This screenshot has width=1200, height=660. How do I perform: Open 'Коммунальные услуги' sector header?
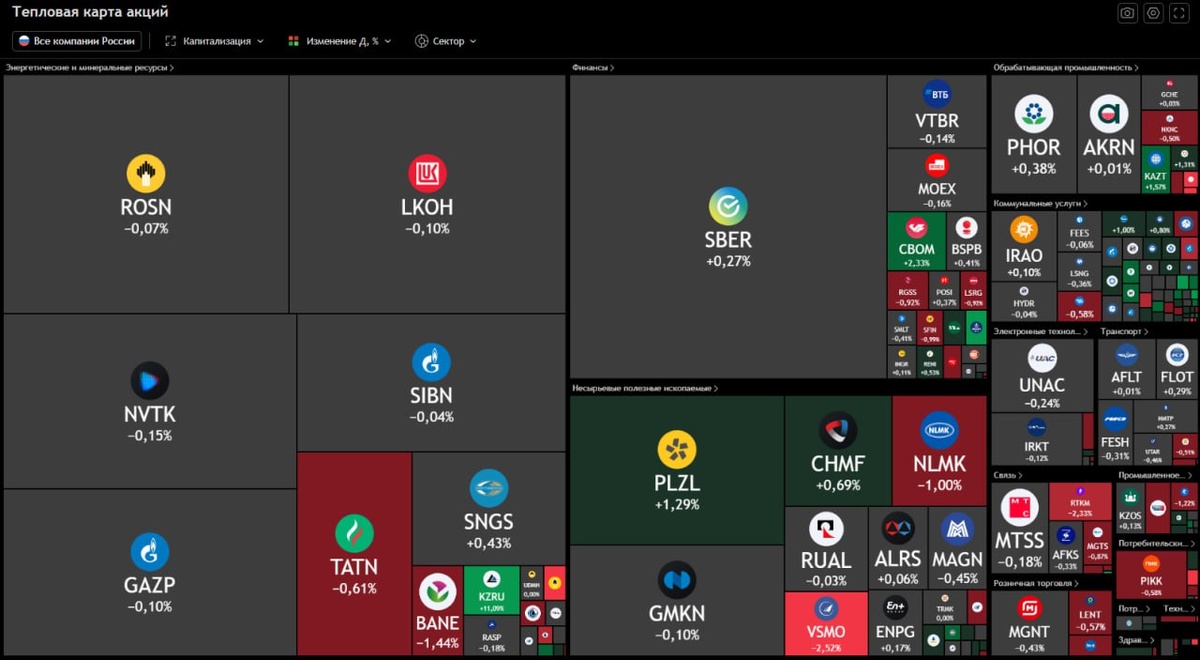pyautogui.click(x=1039, y=203)
